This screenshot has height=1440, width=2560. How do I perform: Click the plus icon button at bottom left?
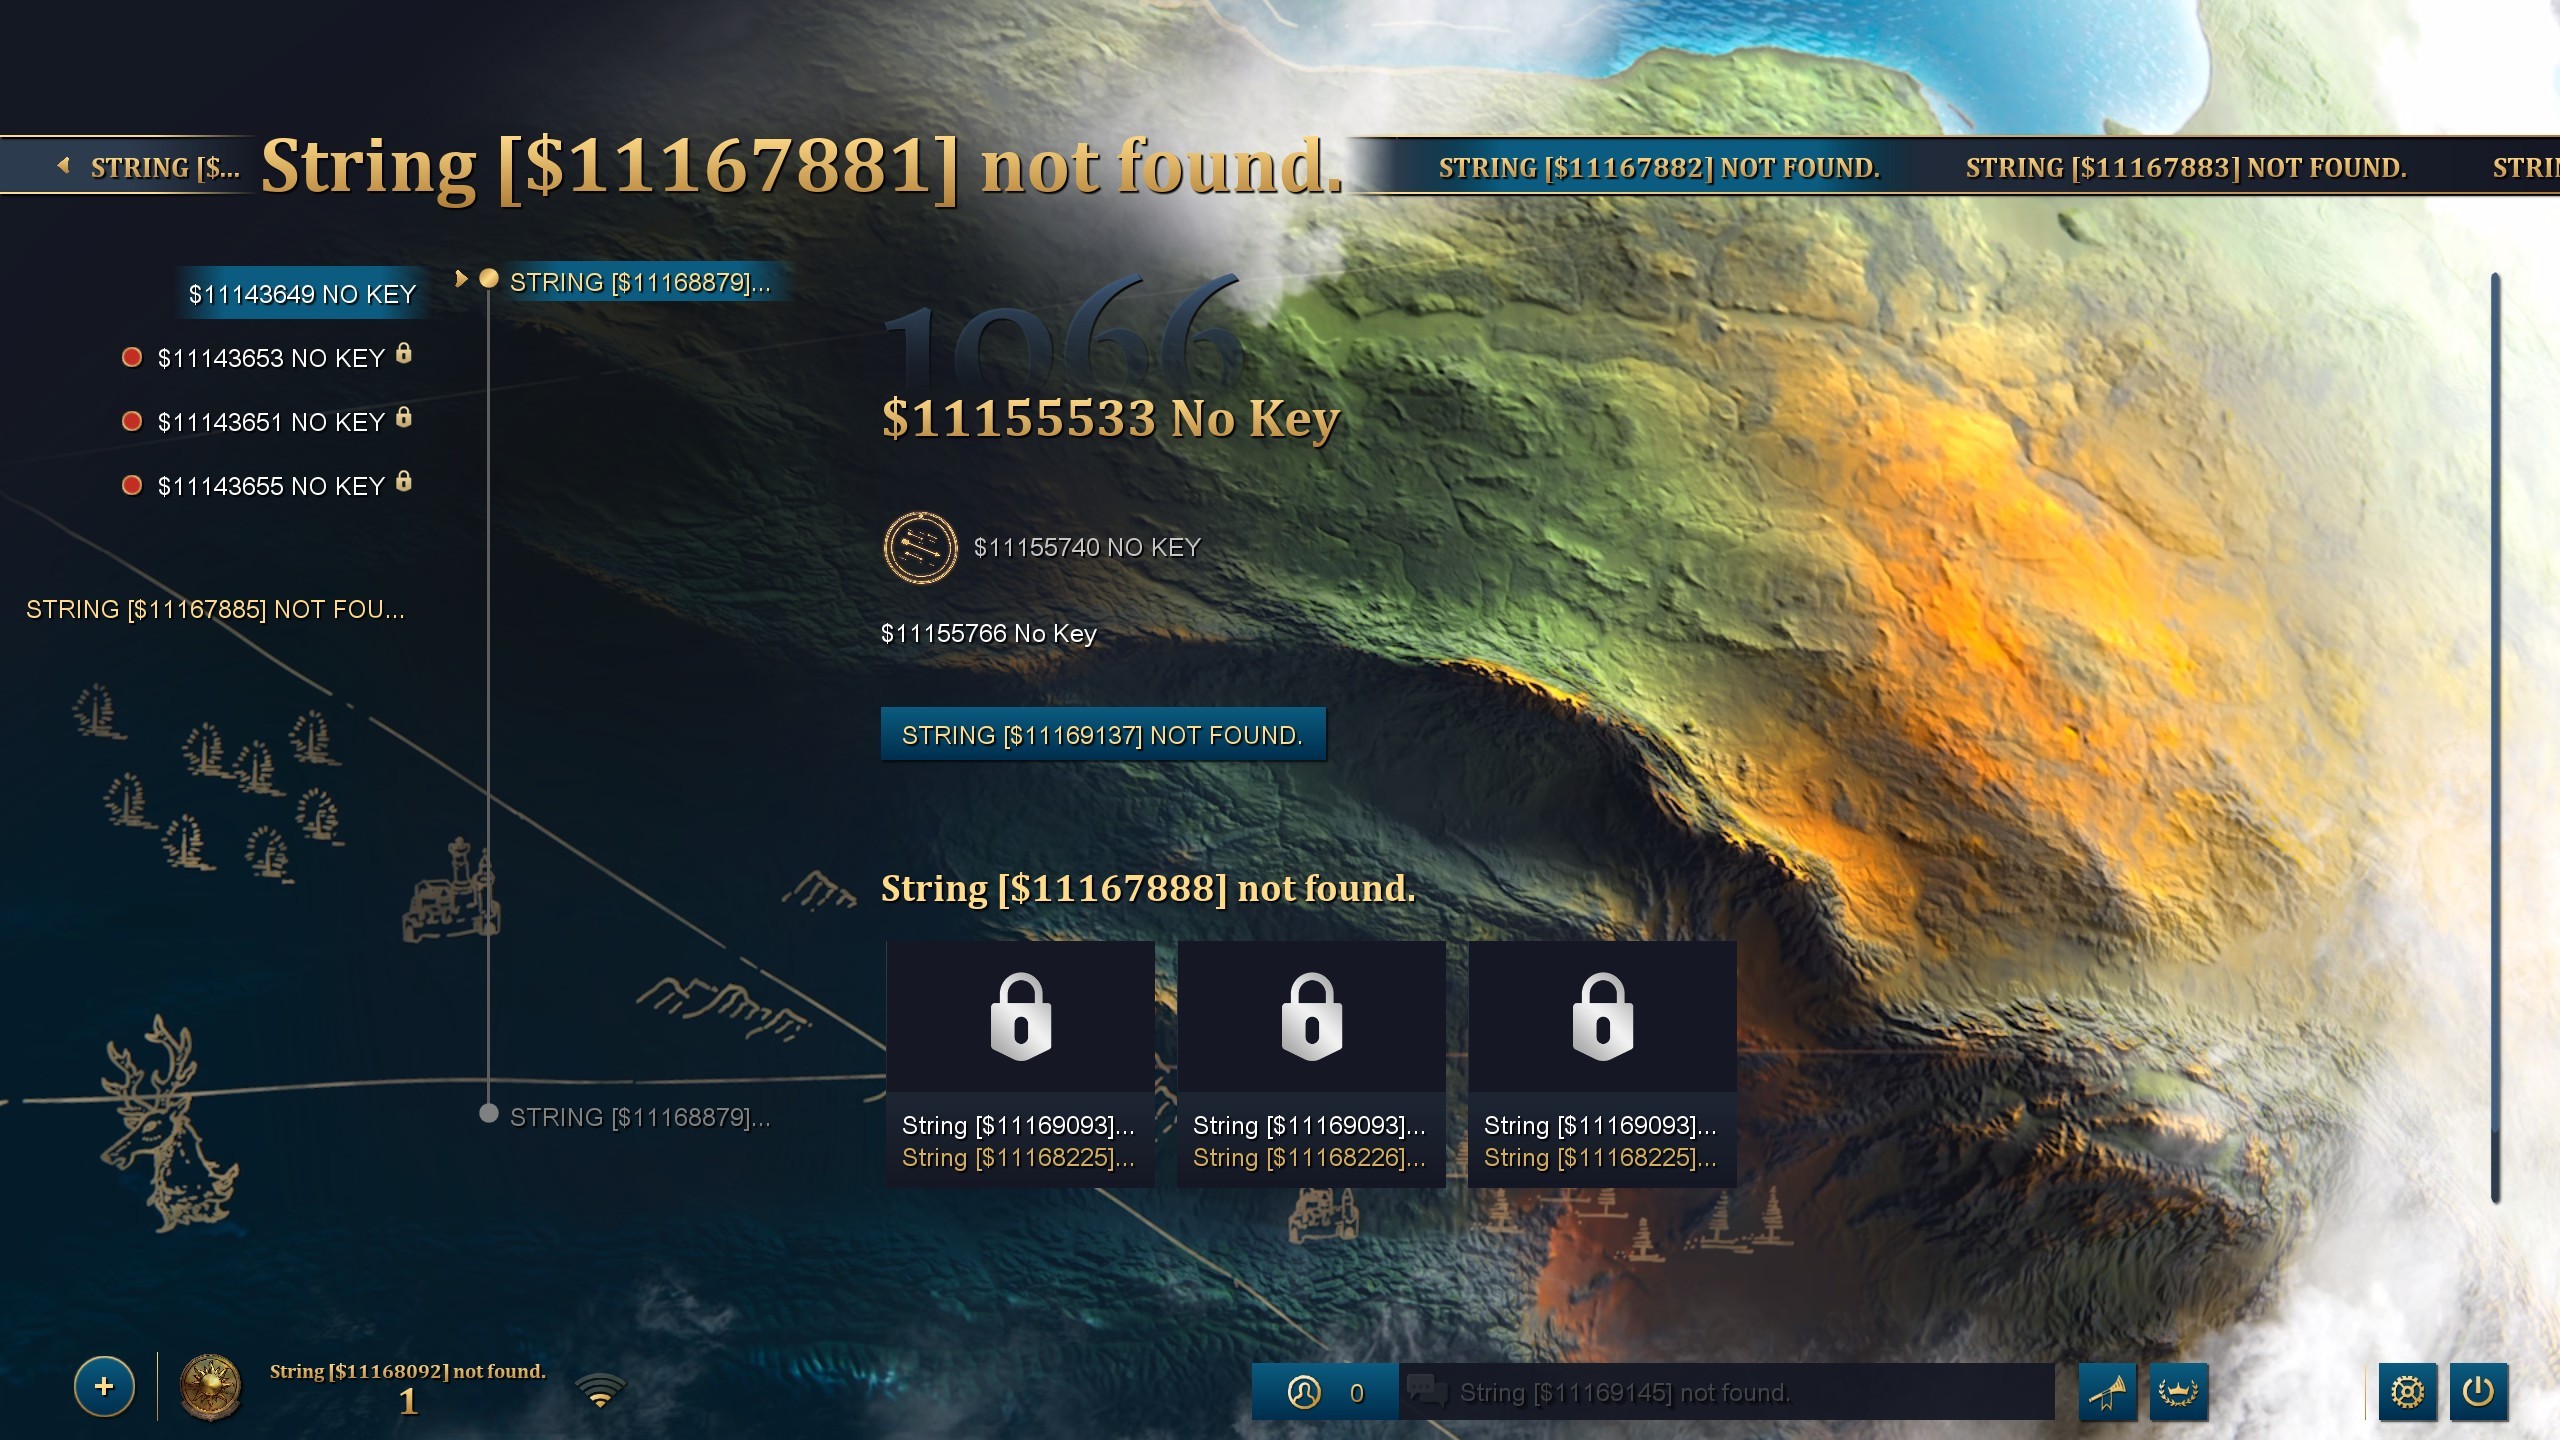coord(104,1386)
